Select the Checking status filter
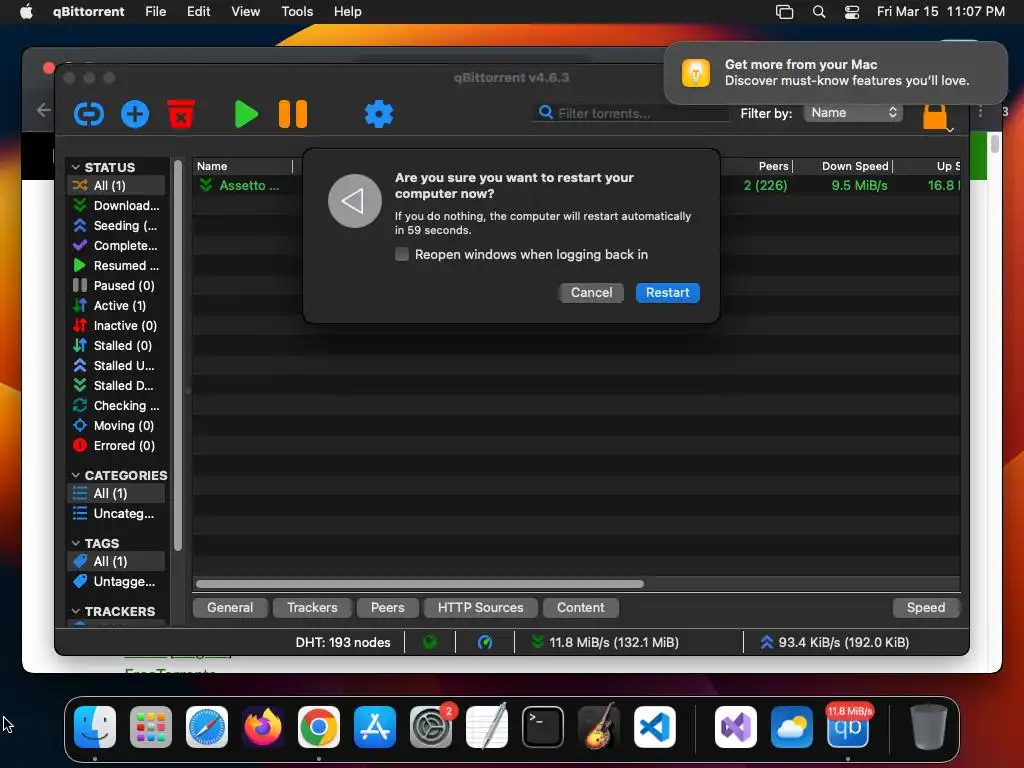The width and height of the screenshot is (1024, 768). click(x=116, y=406)
